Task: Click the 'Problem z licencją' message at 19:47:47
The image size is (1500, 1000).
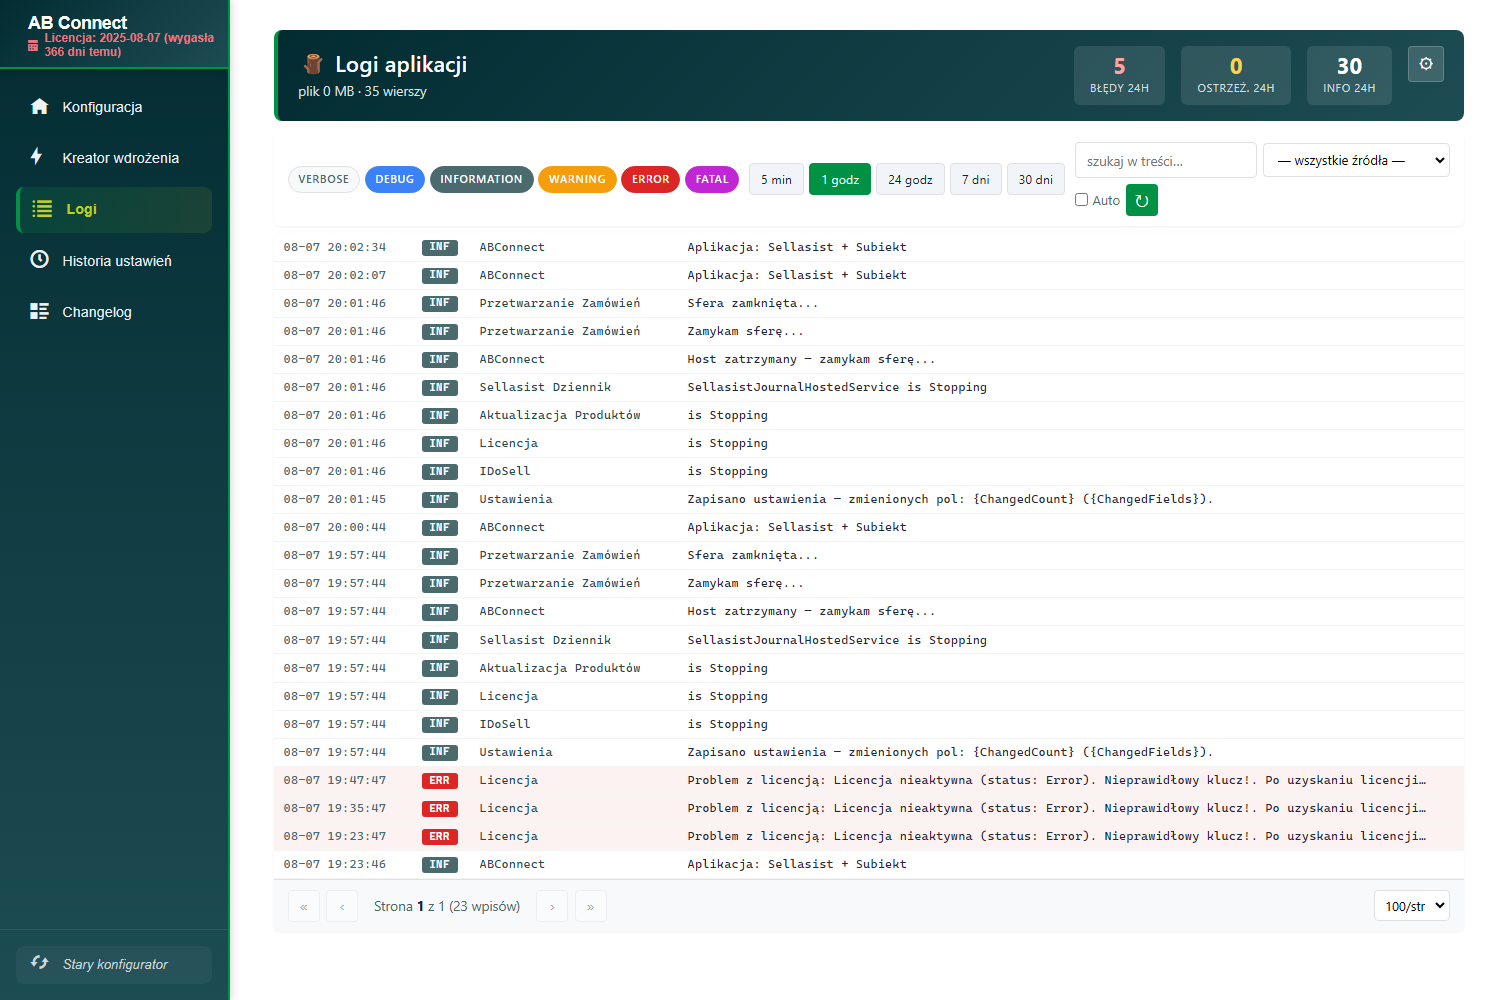Action: pos(1057,780)
